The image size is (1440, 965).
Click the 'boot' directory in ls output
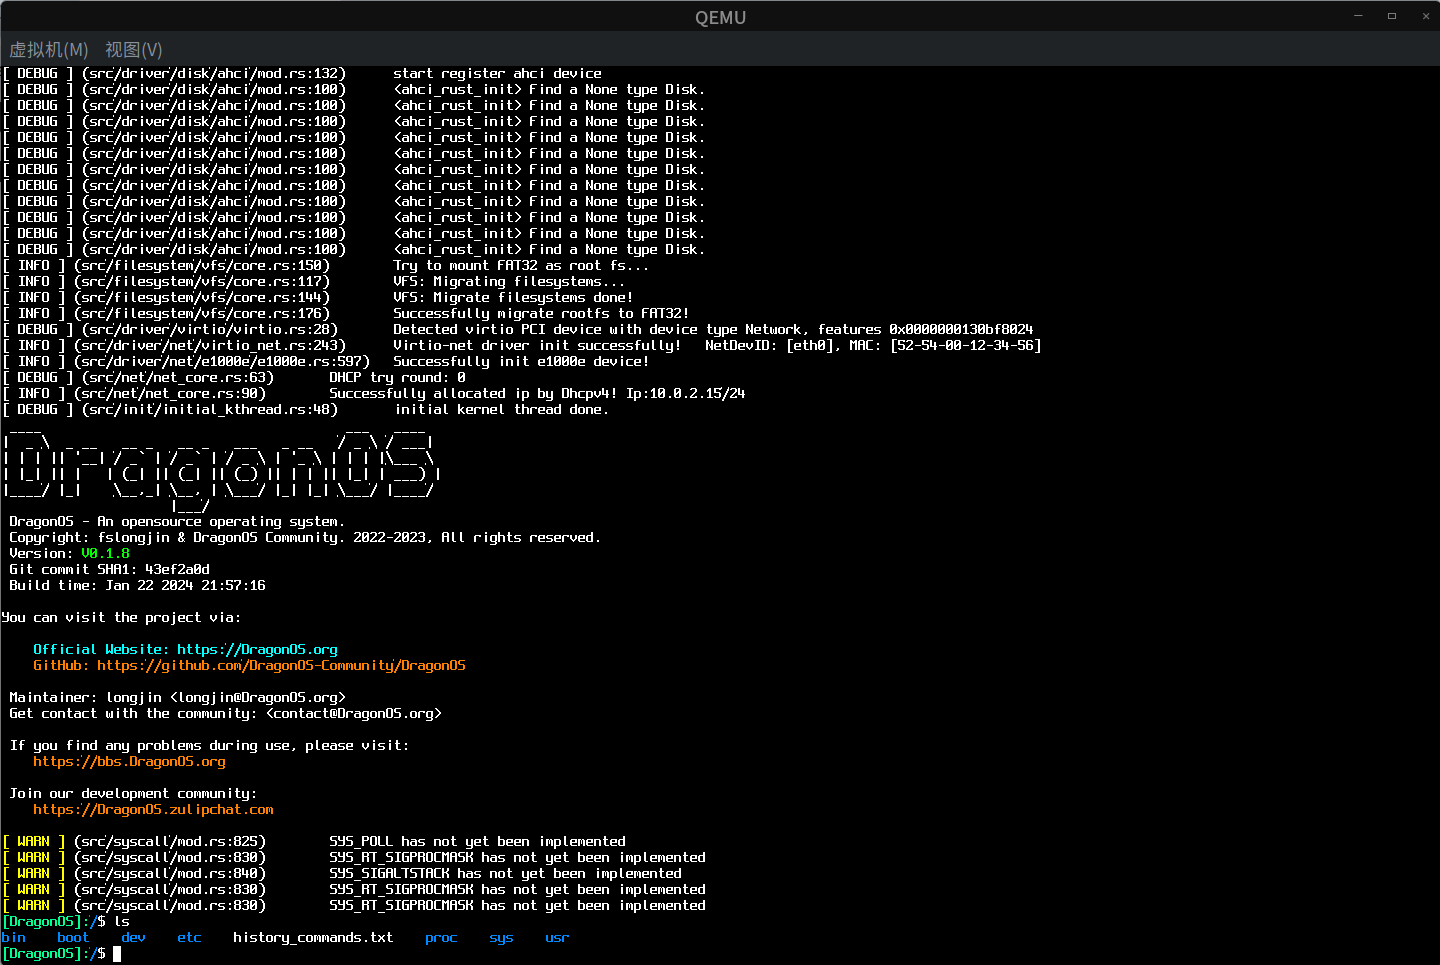click(73, 938)
